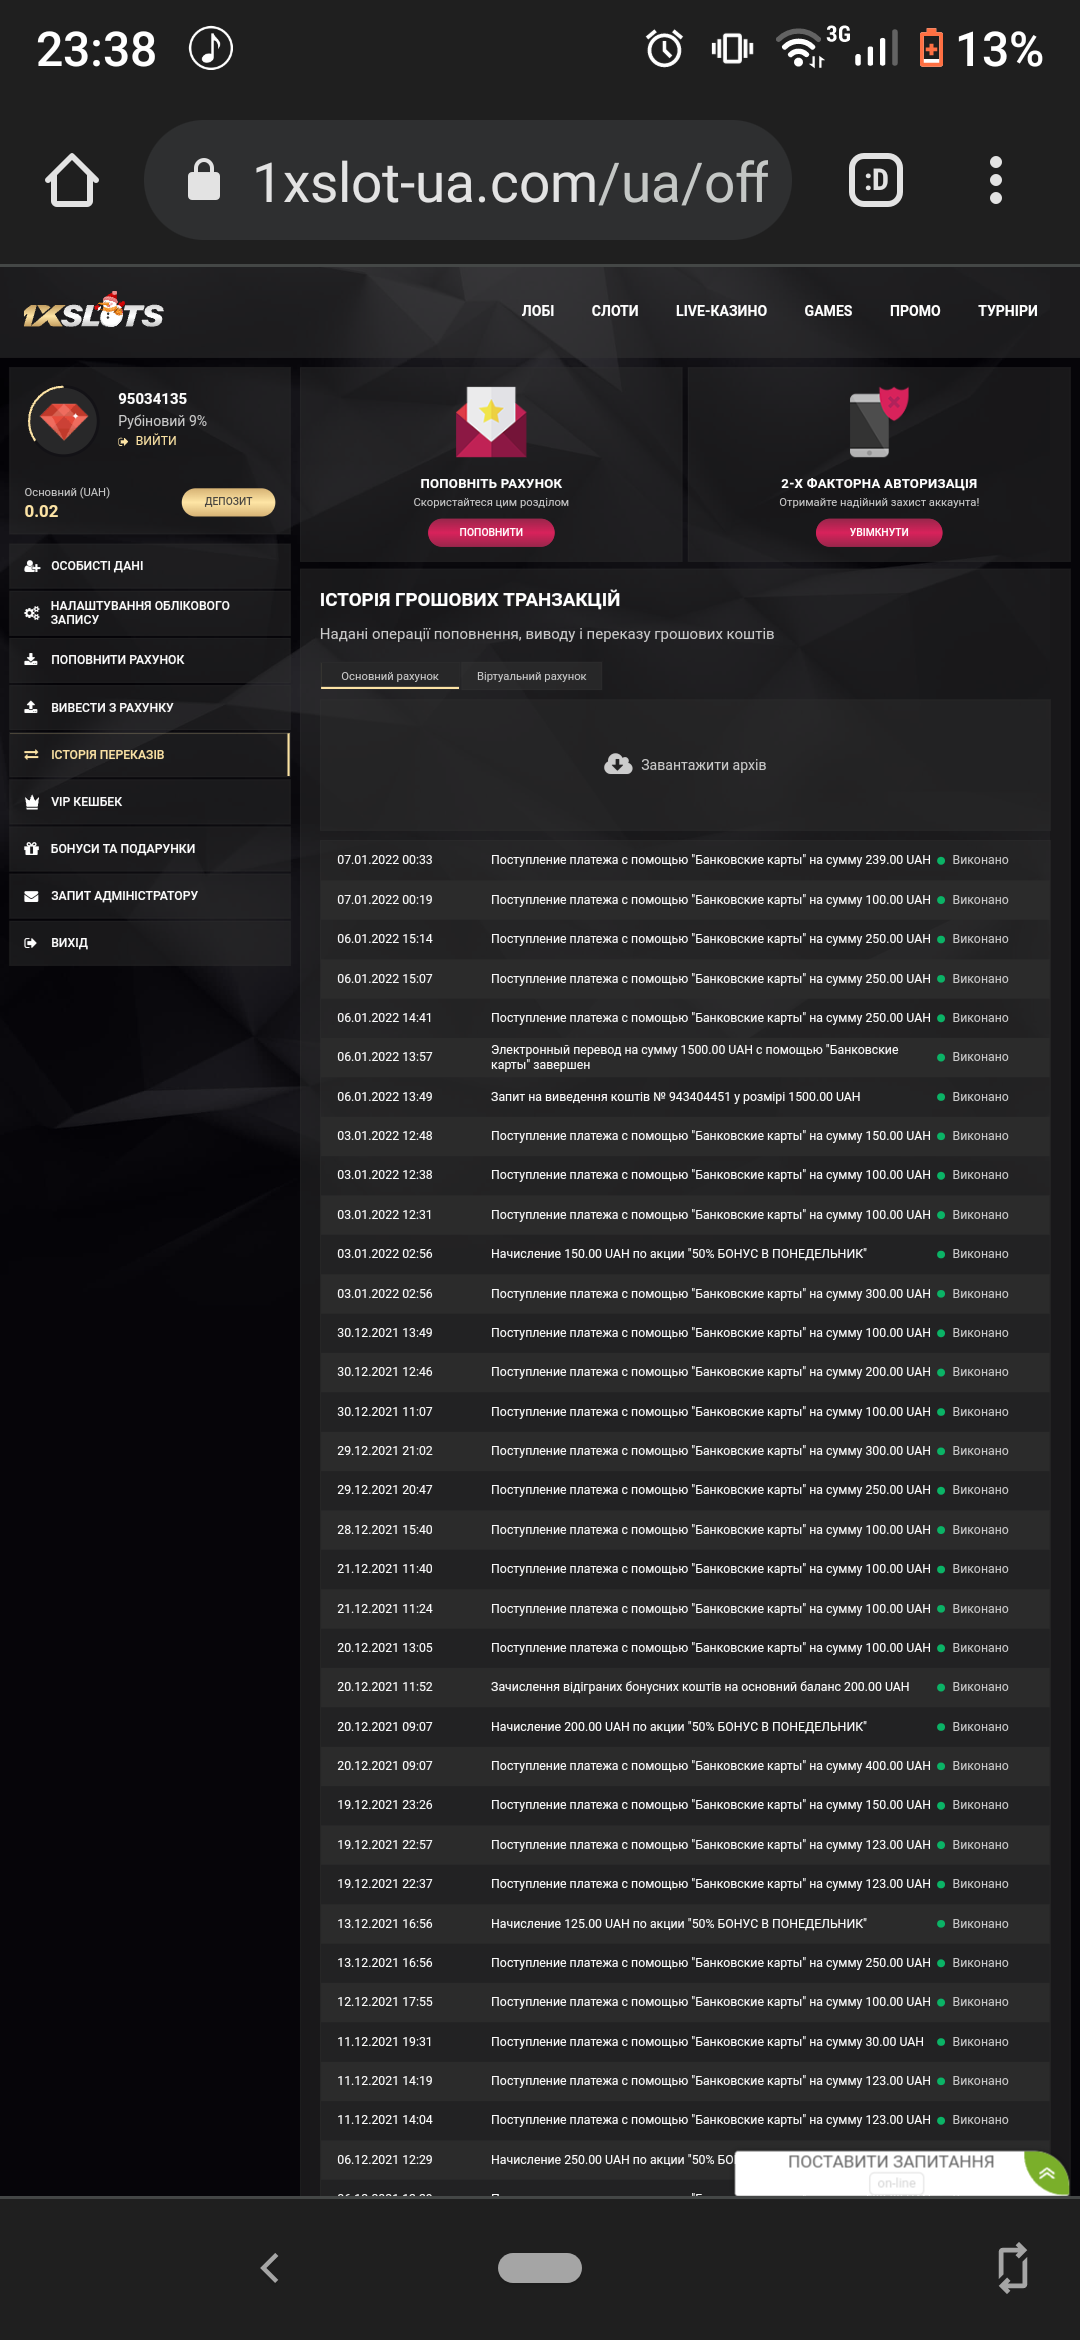Tap the screen rotation icon
This screenshot has height=2340, width=1080.
tap(1013, 2268)
